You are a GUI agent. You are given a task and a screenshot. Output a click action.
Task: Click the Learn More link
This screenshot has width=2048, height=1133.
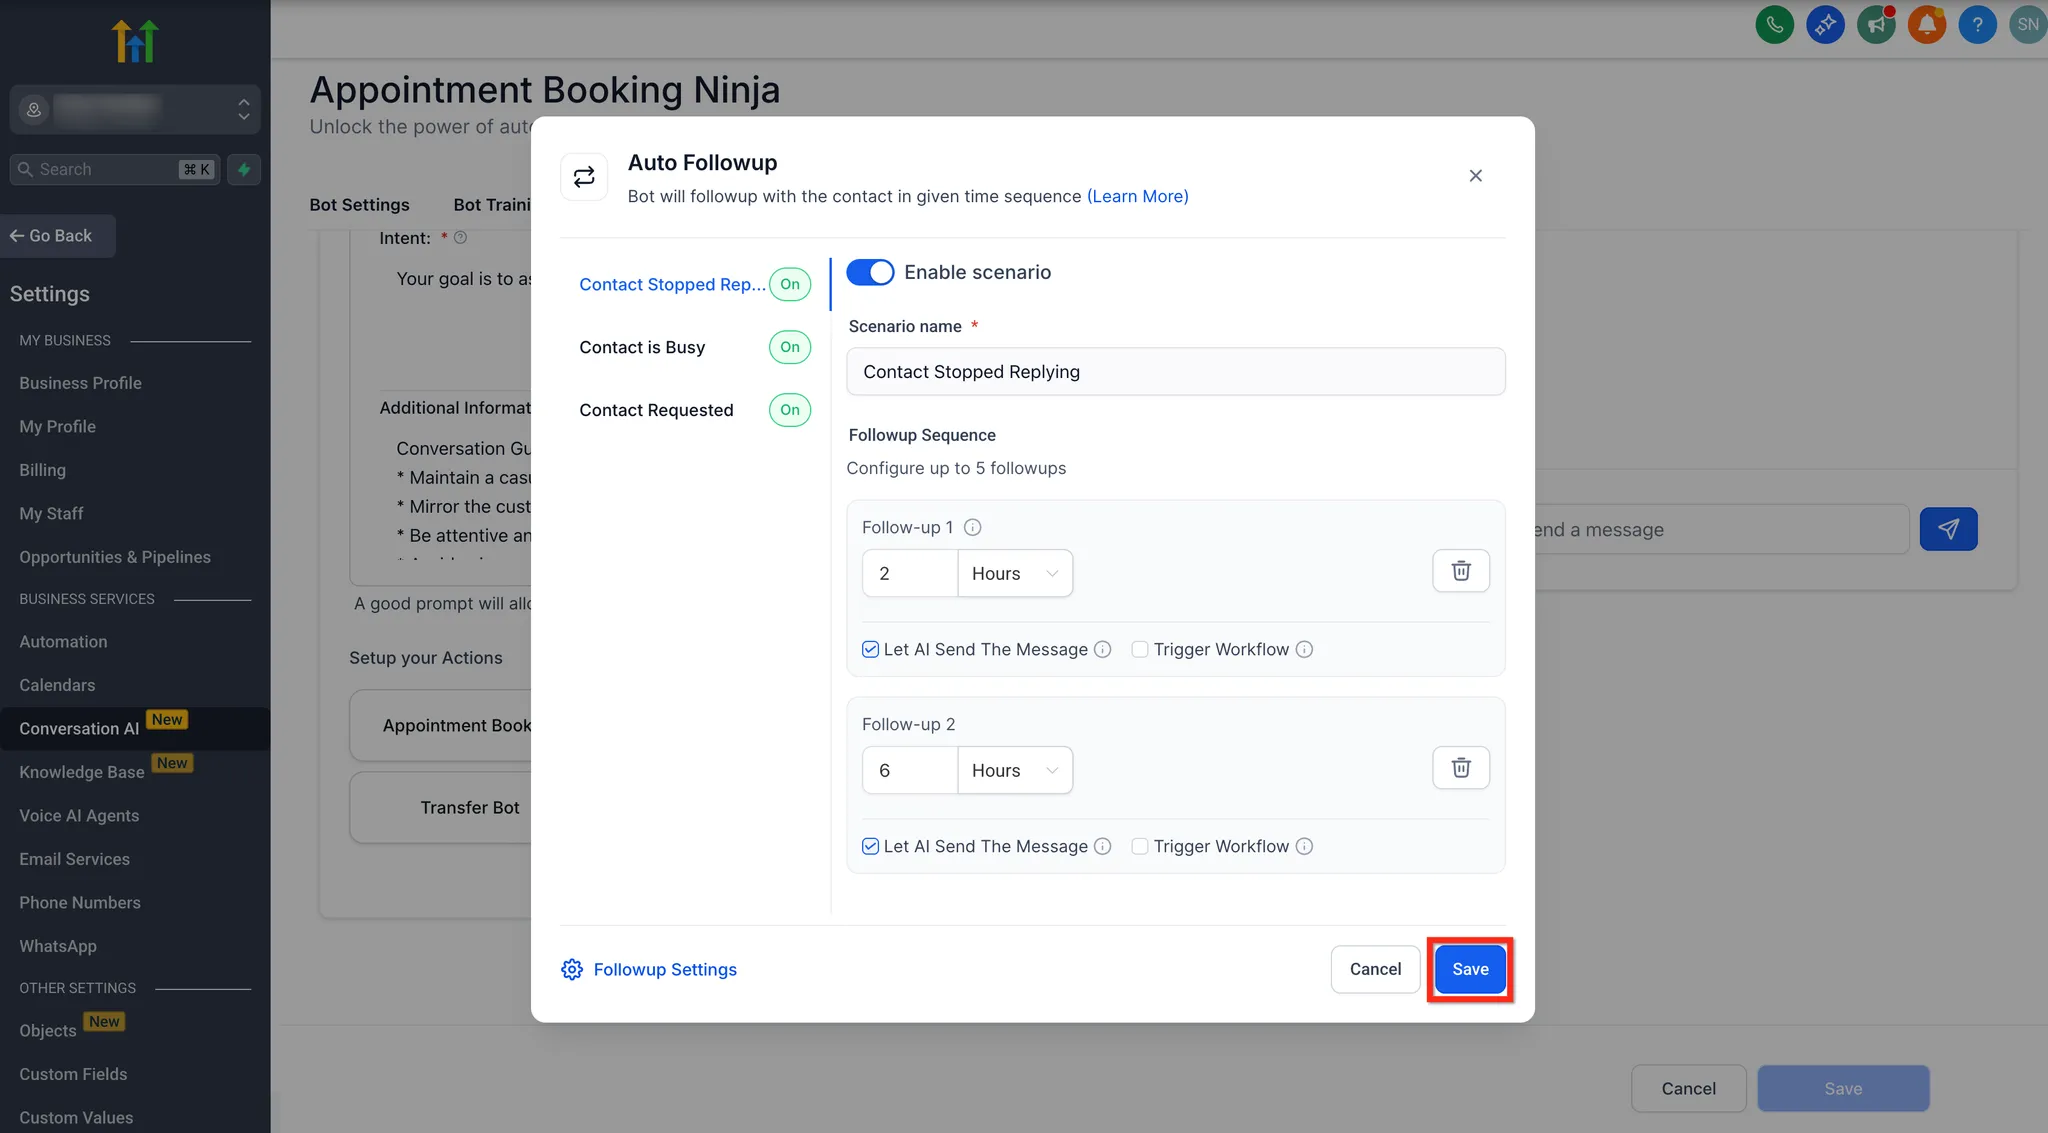(1137, 196)
